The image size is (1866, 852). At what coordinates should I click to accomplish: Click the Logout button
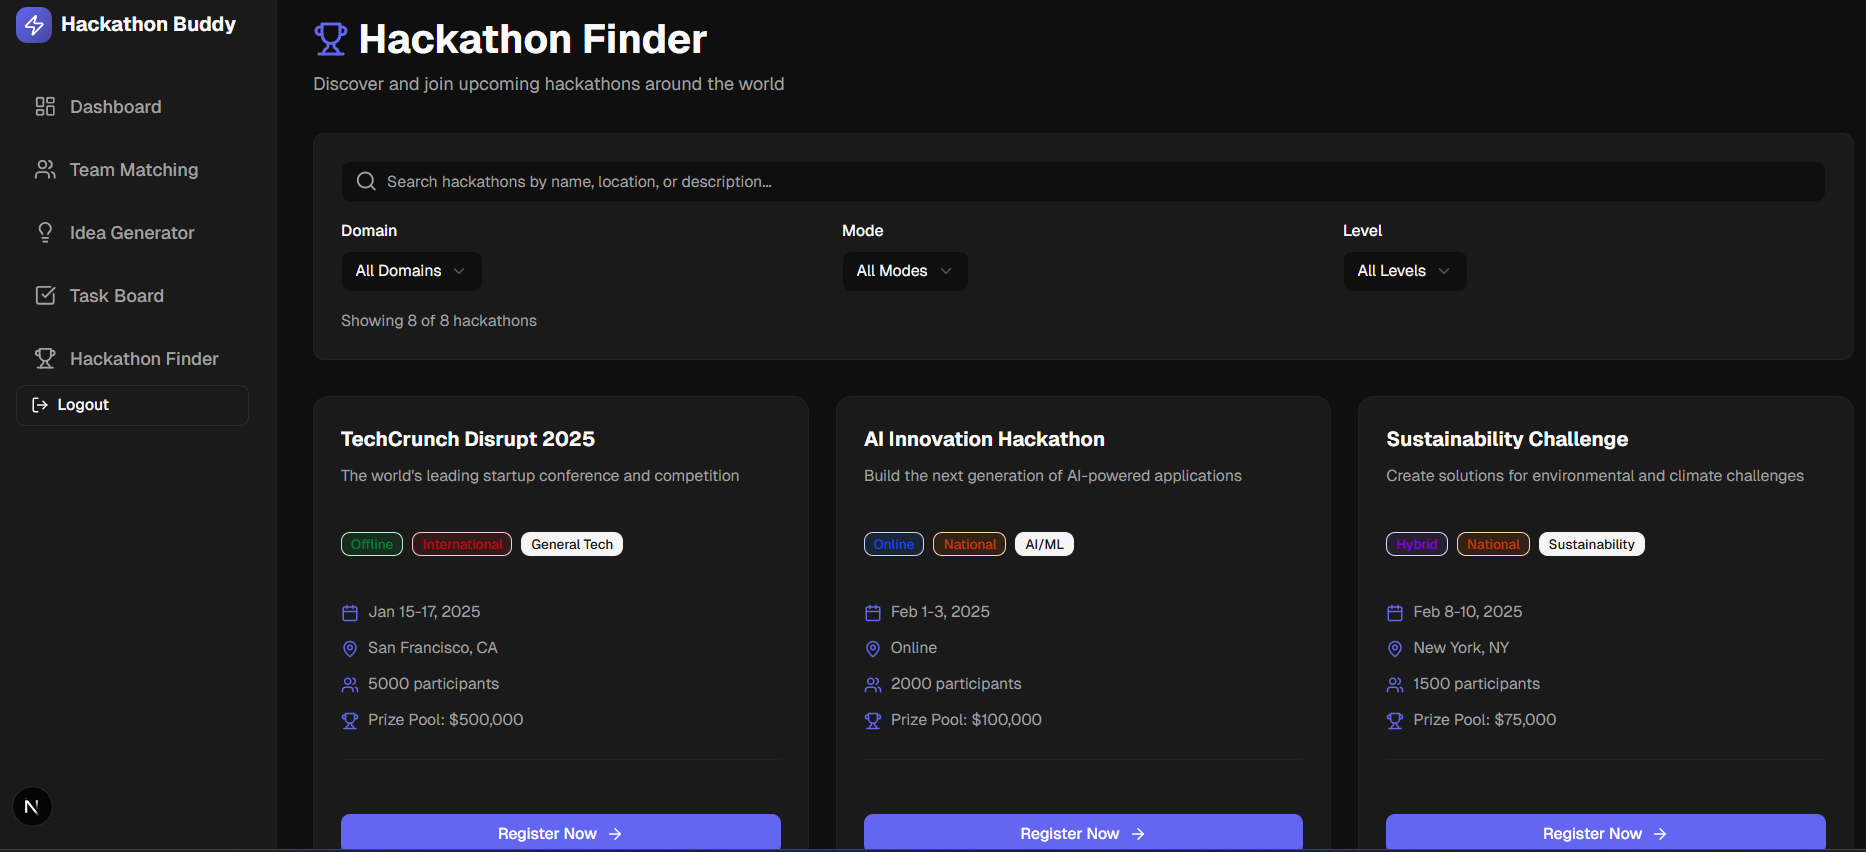click(132, 405)
